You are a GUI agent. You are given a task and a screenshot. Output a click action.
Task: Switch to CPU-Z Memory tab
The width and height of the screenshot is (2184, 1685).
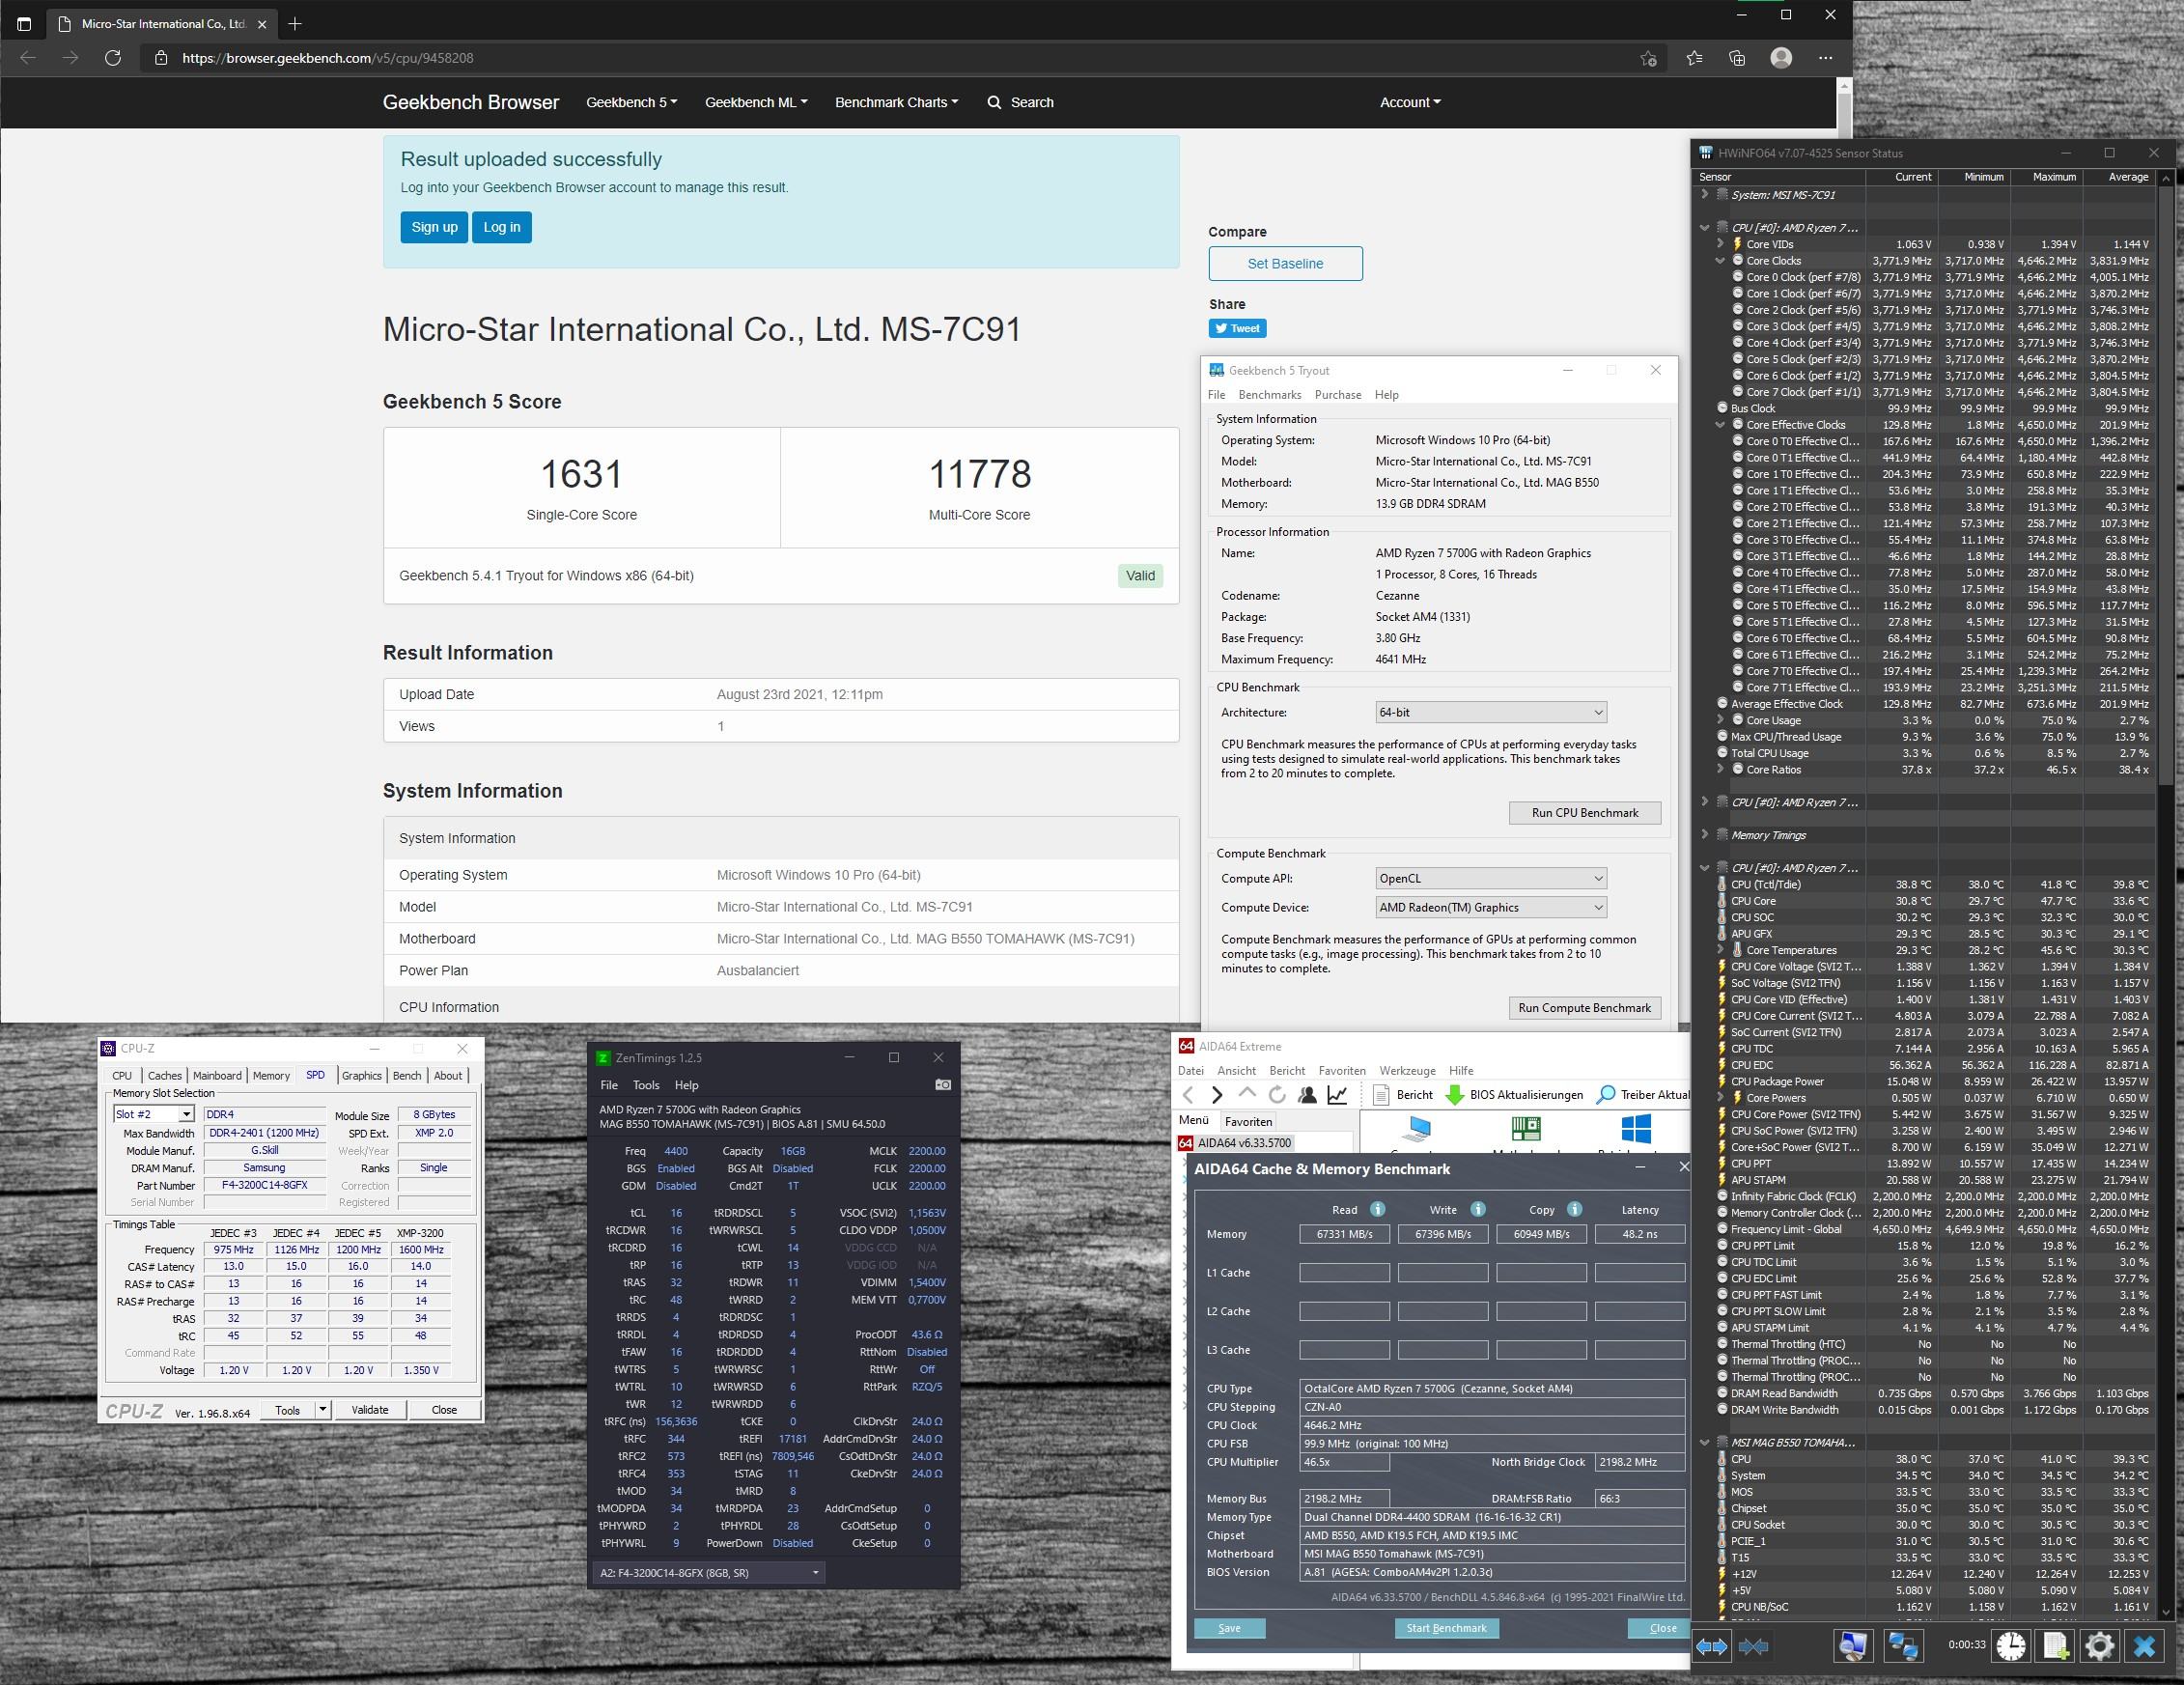[271, 1076]
